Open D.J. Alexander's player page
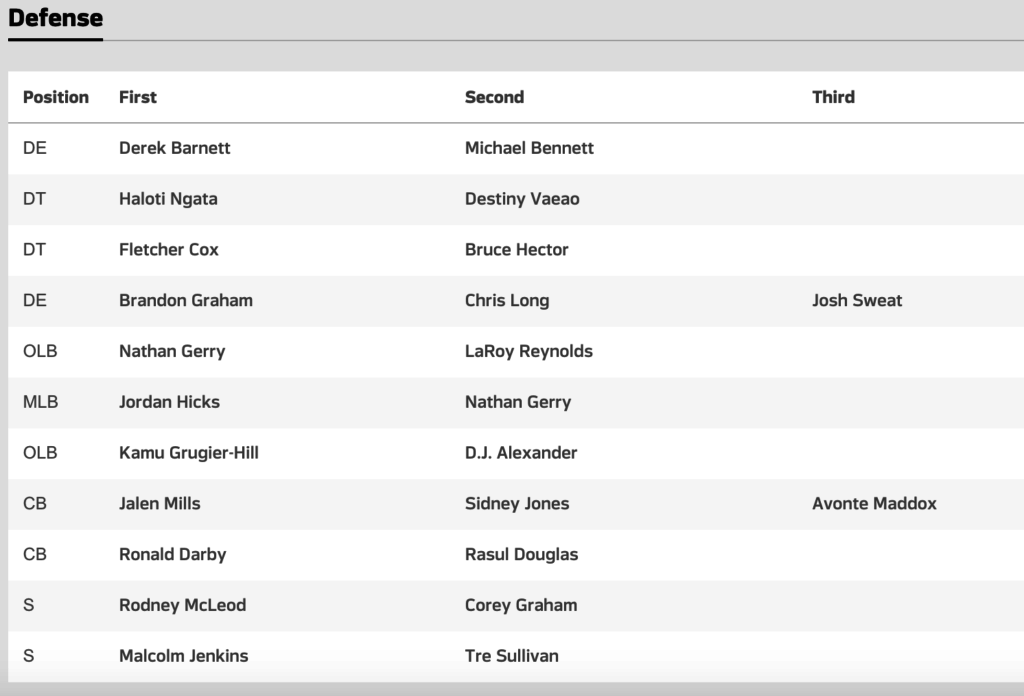 [520, 453]
